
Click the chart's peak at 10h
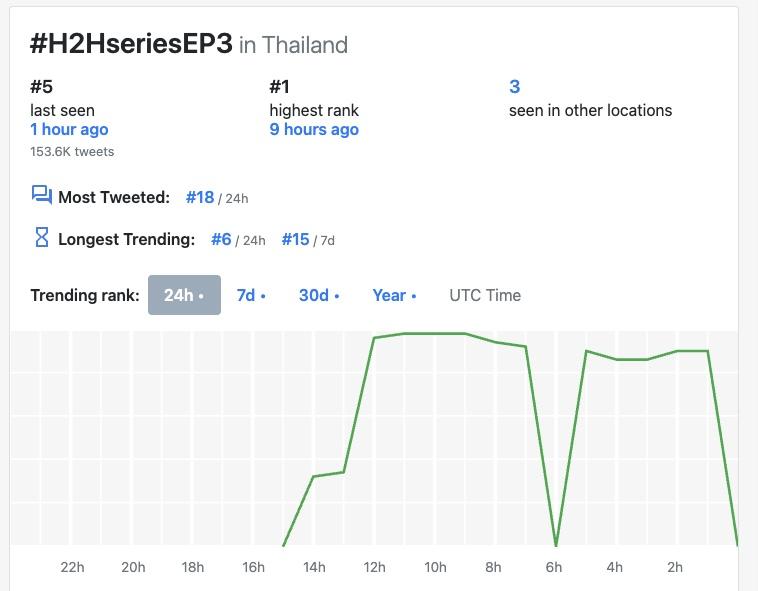tap(435, 333)
